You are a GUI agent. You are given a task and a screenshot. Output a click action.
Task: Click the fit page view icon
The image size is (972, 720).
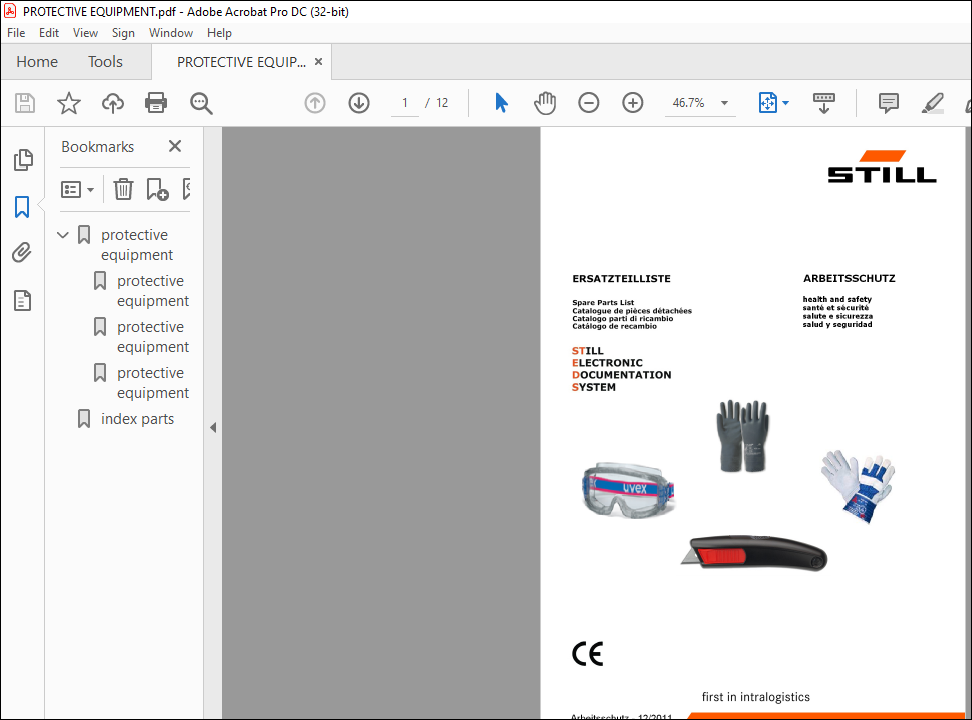coord(767,103)
